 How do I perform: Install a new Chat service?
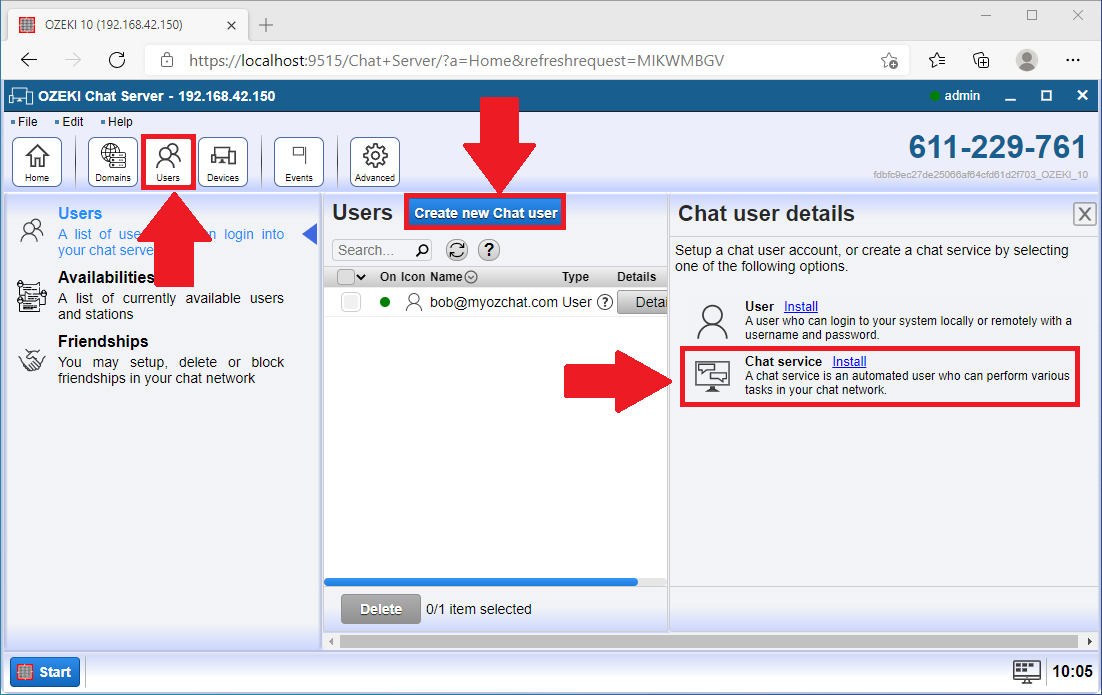pos(848,361)
